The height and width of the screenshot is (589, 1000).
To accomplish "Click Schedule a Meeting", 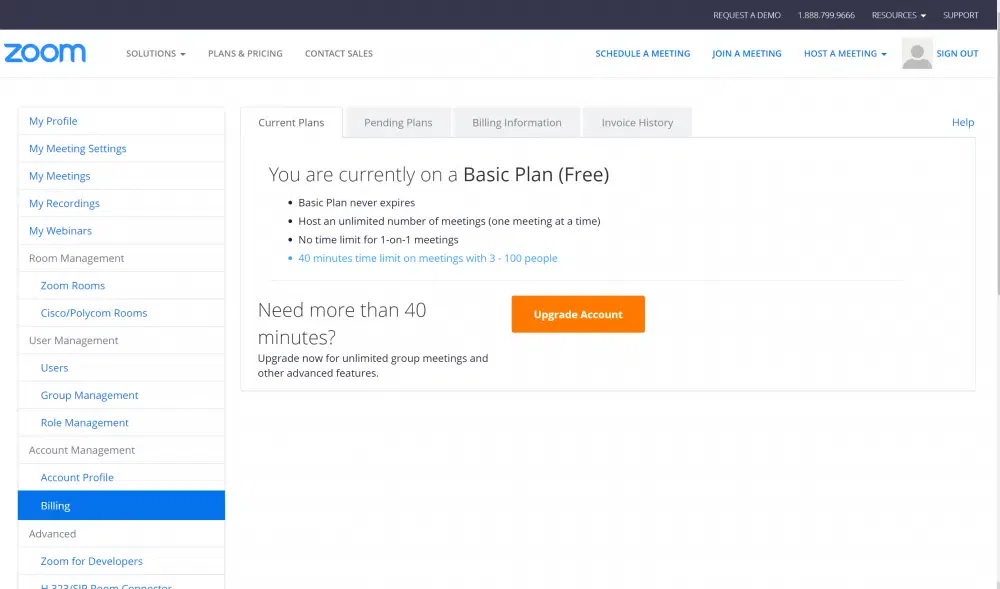I will (x=642, y=54).
